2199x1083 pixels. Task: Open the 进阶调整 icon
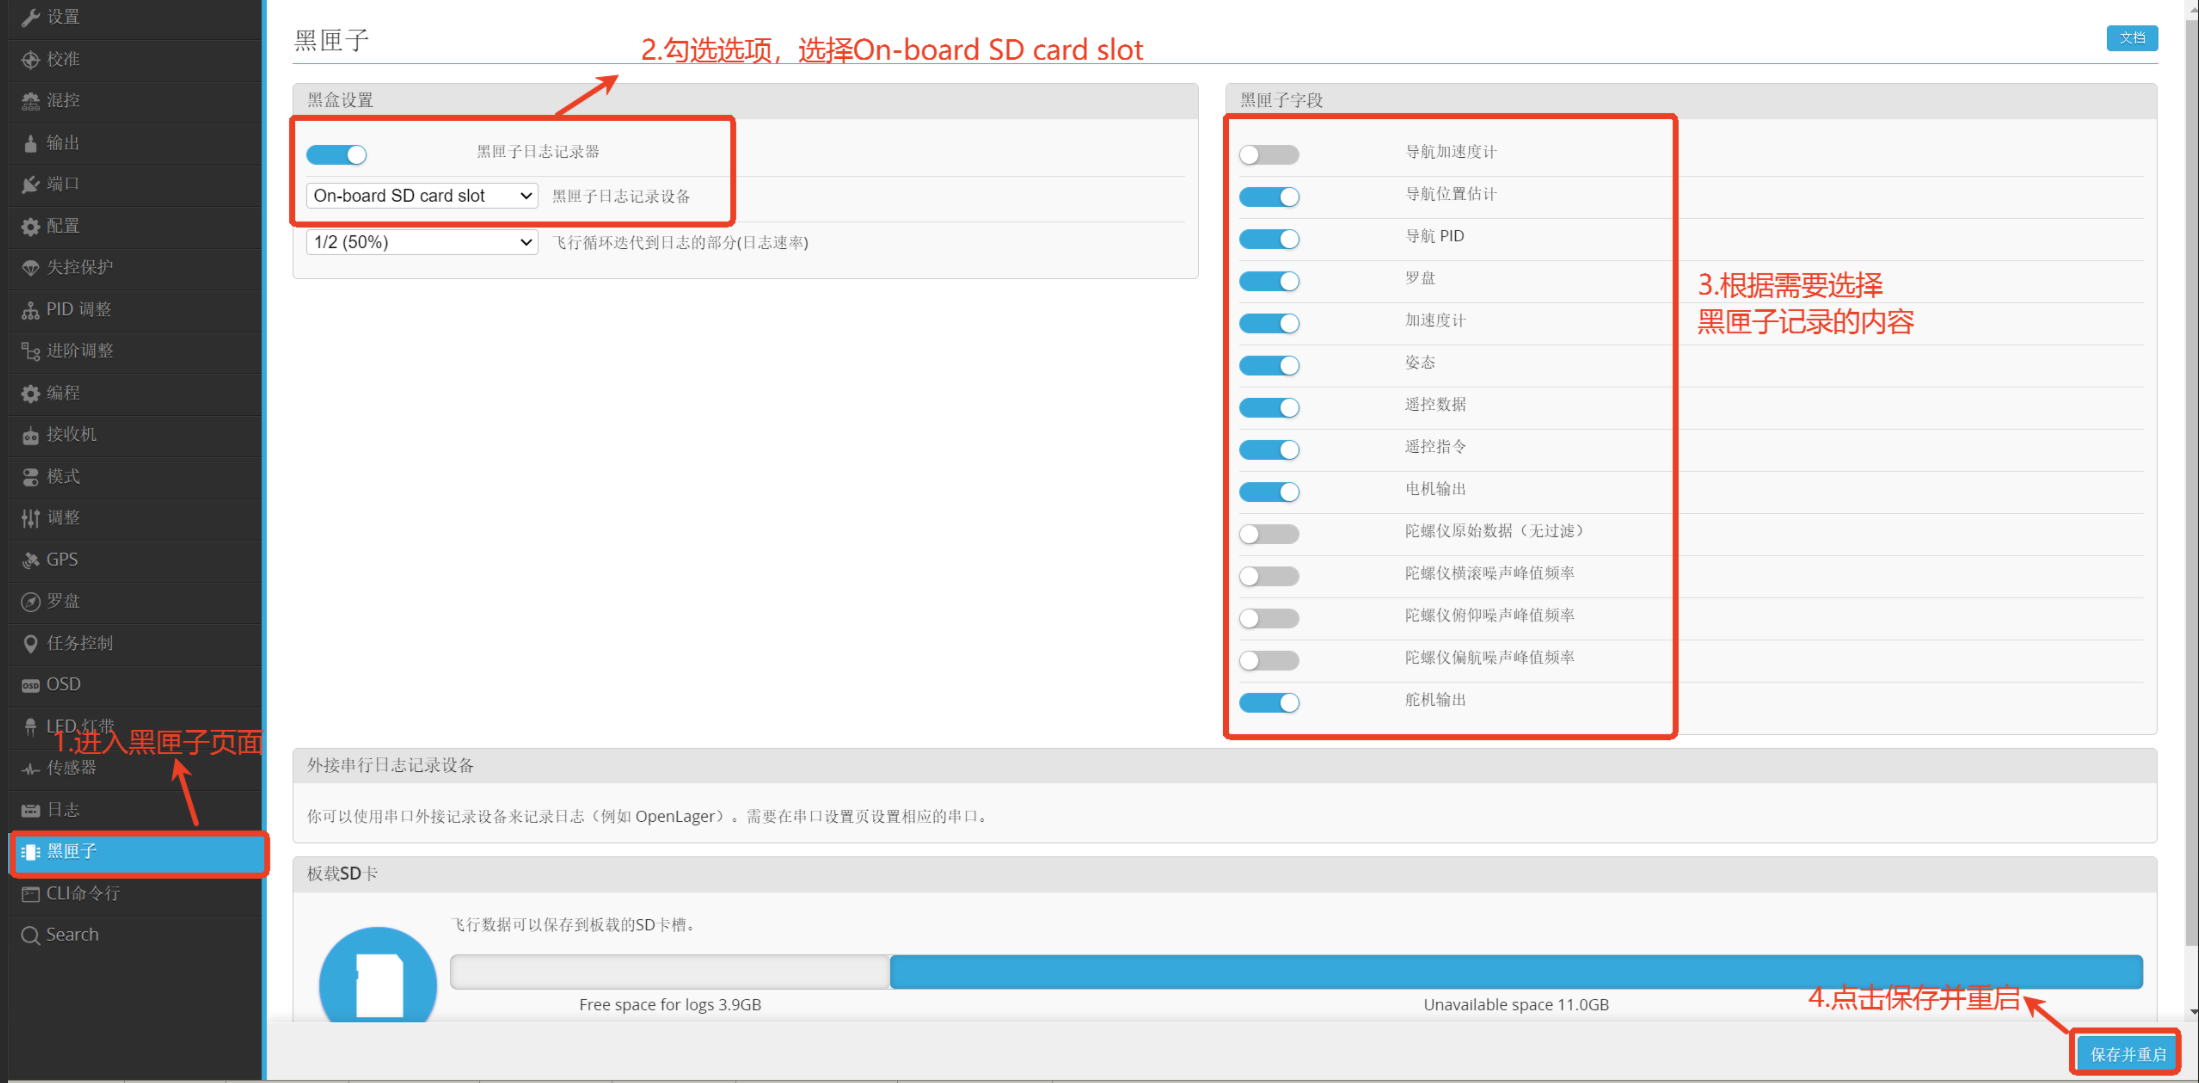click(x=31, y=351)
